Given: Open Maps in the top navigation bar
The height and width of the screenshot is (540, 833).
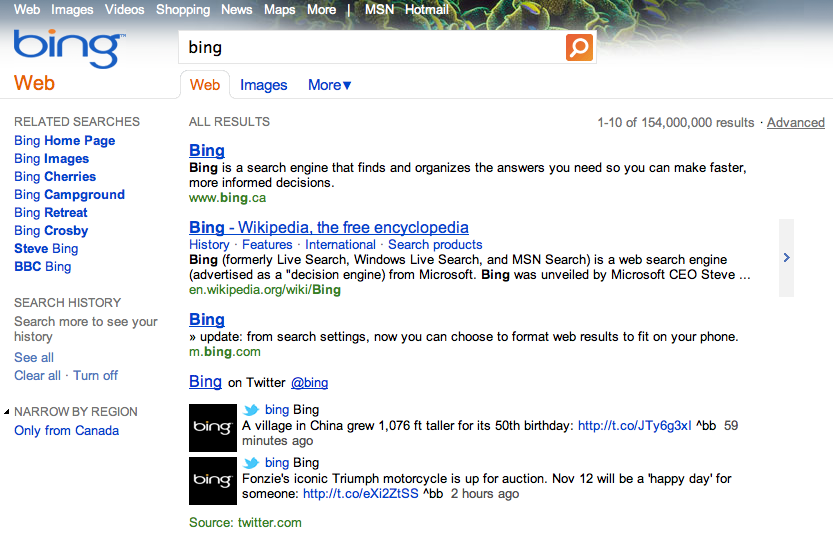Looking at the screenshot, I should click(x=279, y=9).
